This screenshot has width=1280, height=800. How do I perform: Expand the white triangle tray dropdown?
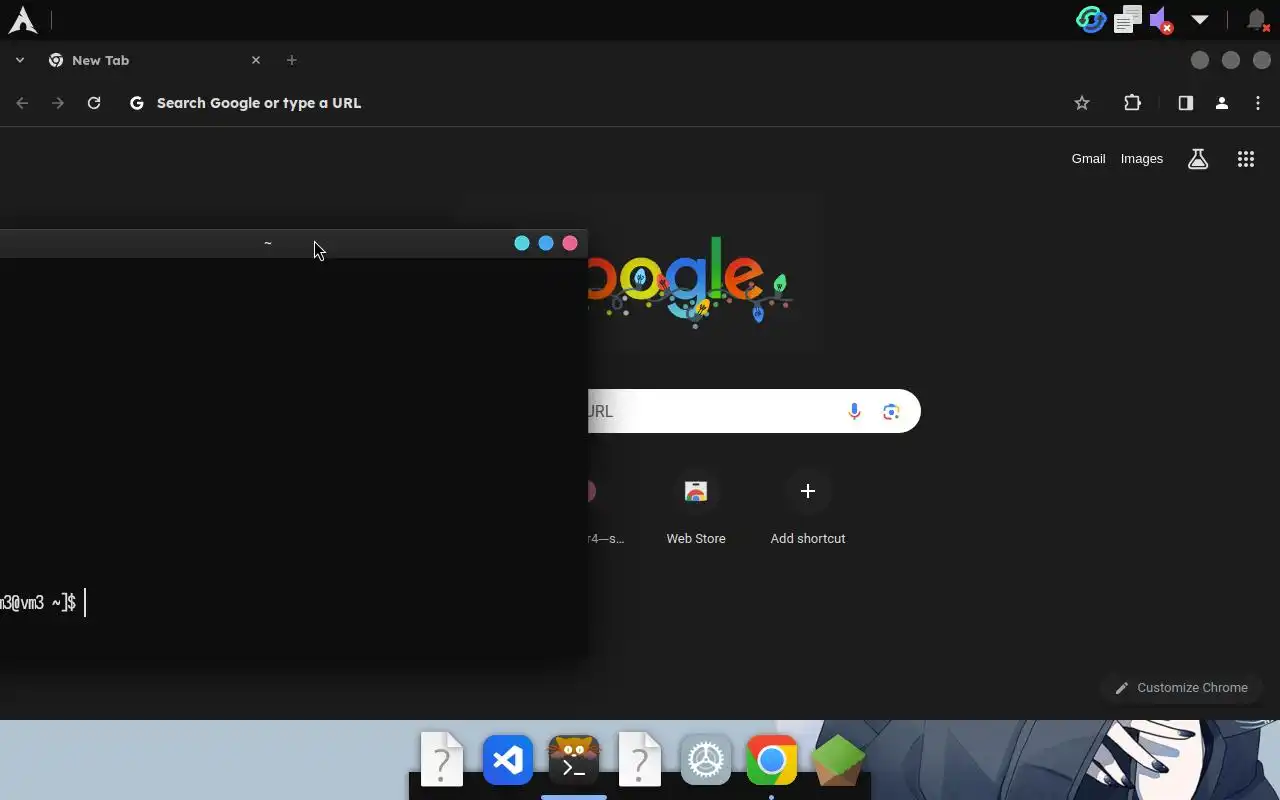[1200, 19]
